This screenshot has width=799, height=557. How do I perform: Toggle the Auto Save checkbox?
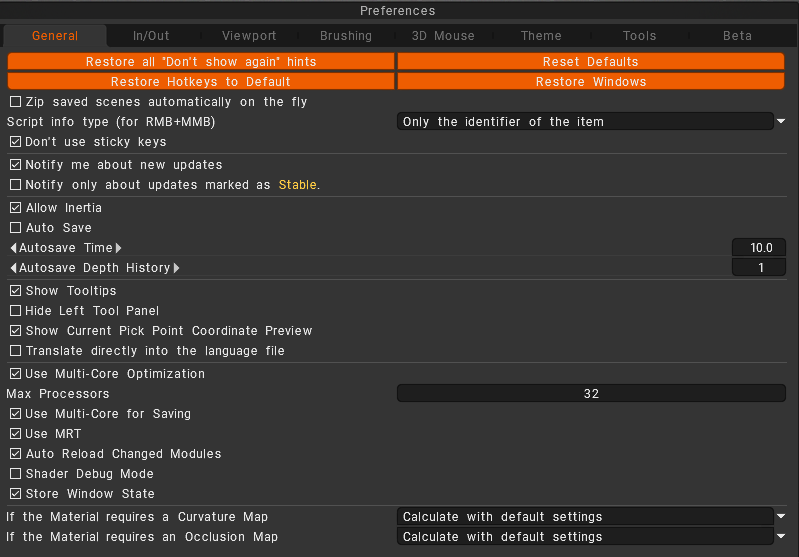(15, 228)
